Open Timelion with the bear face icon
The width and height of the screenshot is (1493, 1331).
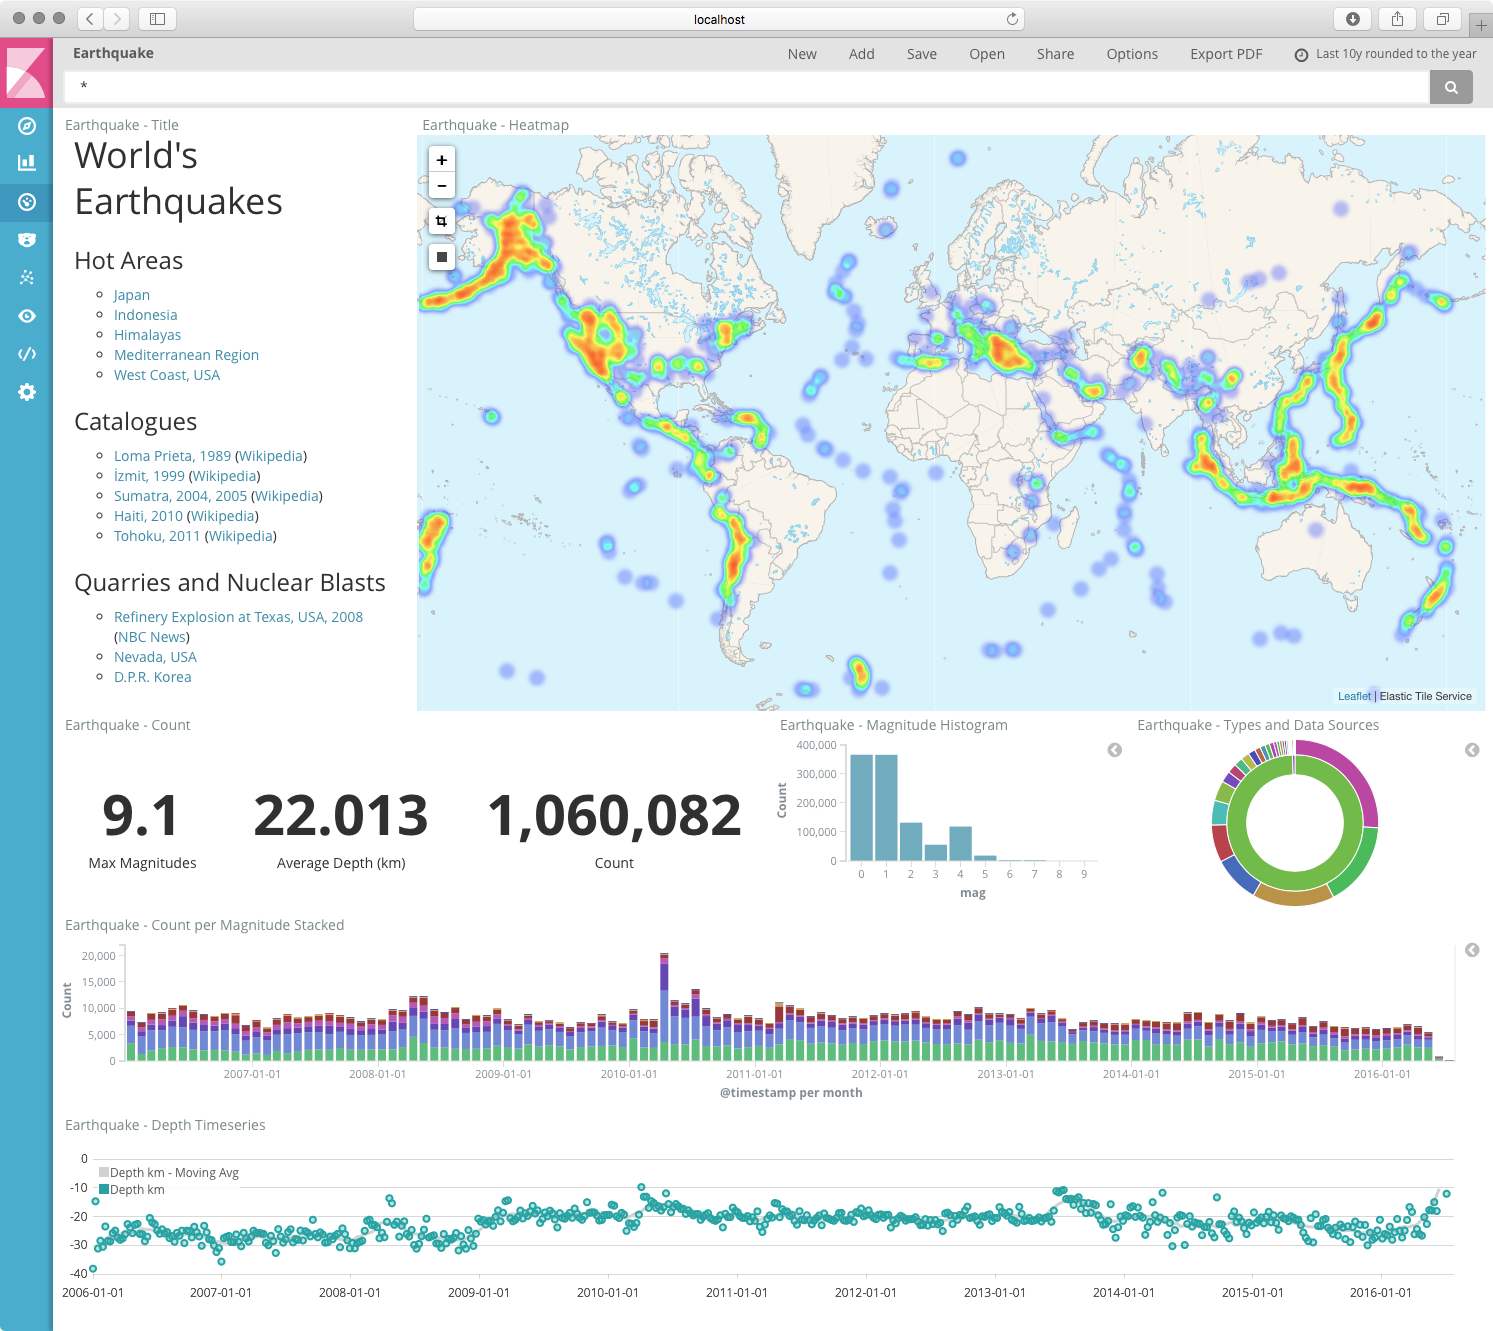pyautogui.click(x=27, y=240)
